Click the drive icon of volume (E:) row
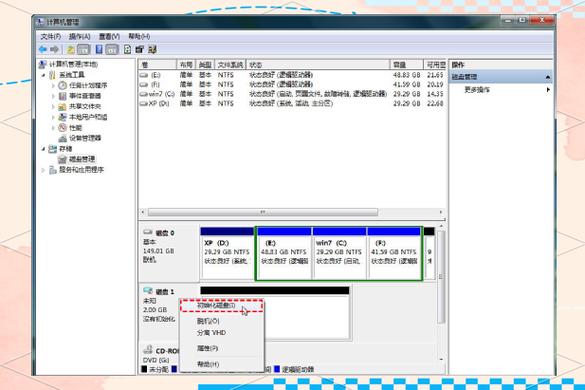Viewport: 585px width, 390px height. coord(144,75)
